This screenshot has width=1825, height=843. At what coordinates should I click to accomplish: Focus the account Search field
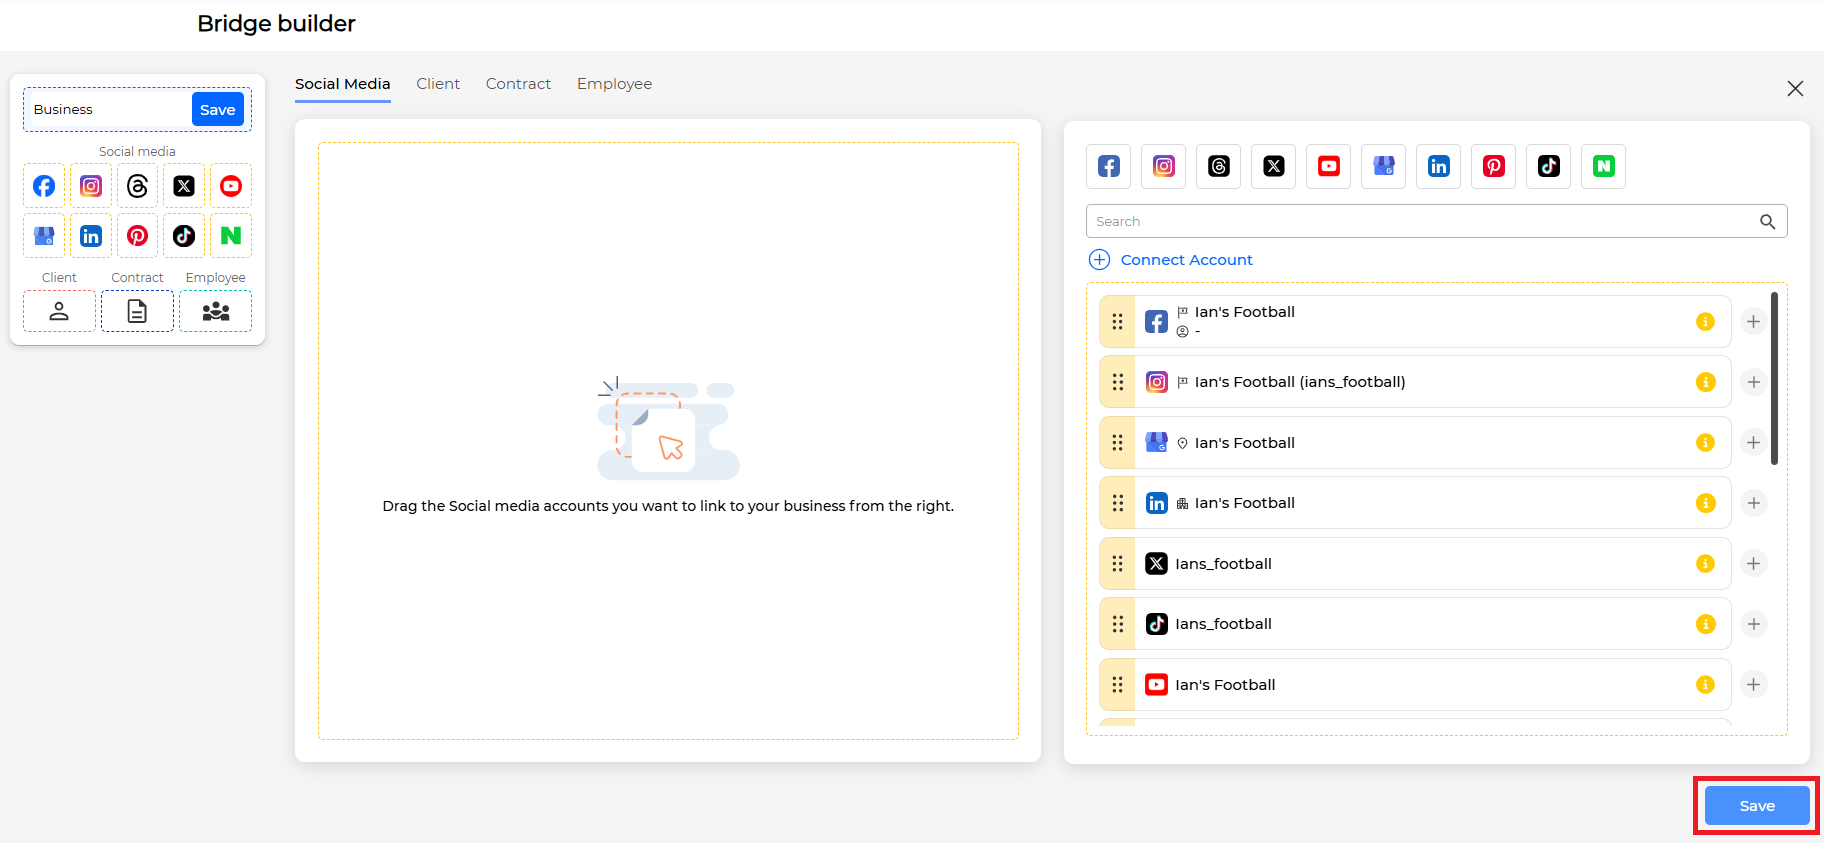1436,221
